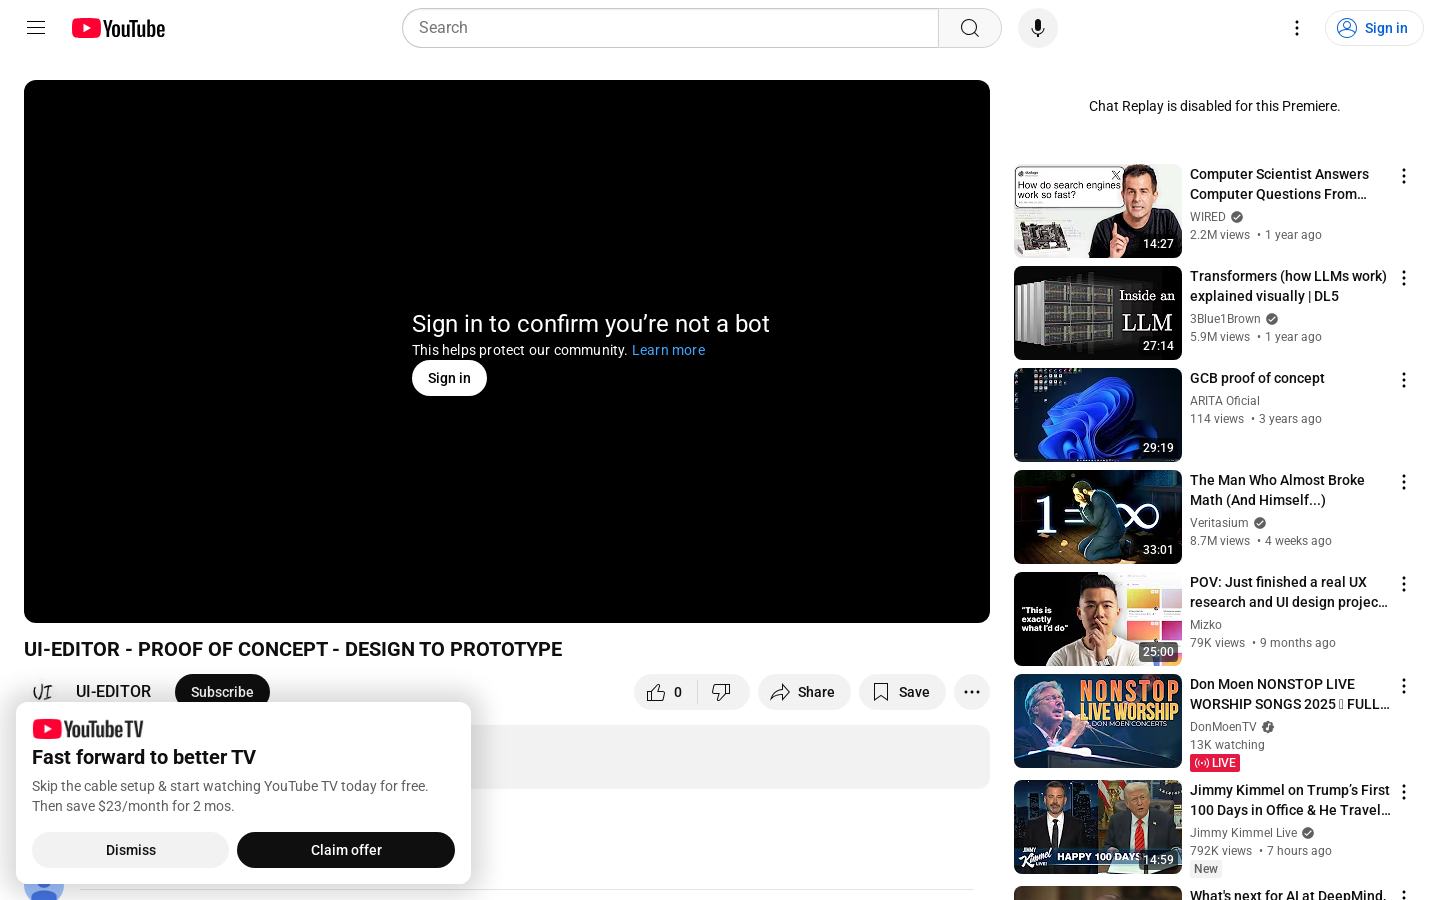The width and height of the screenshot is (1440, 900).
Task: Open Don Moen live worship thumbnail
Action: [1098, 721]
